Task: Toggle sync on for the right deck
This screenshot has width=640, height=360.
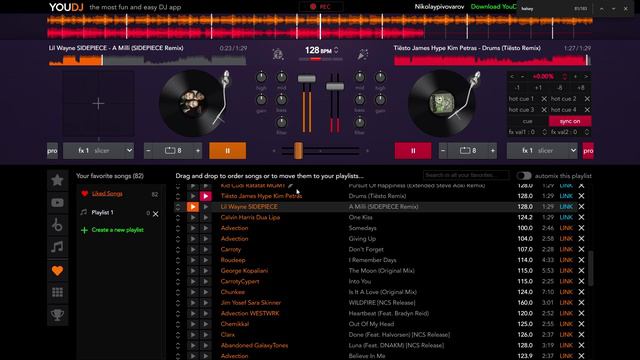Action: [570, 121]
